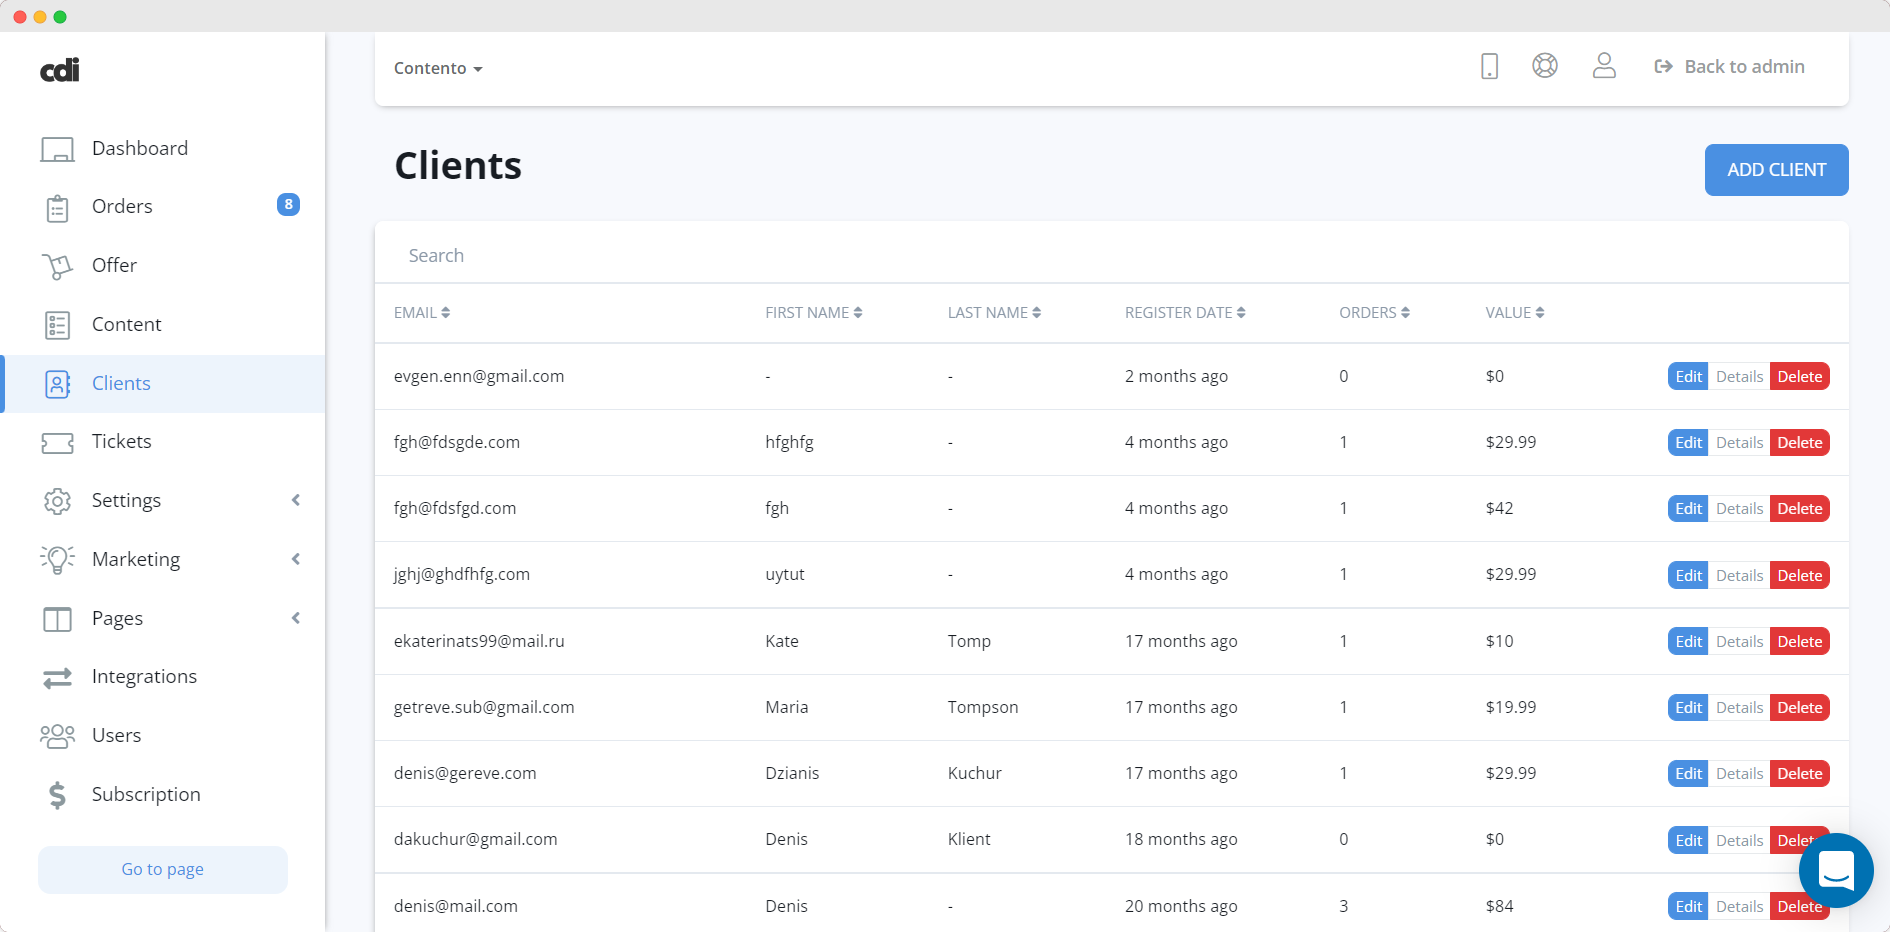Sort table by Value column

1515,313
